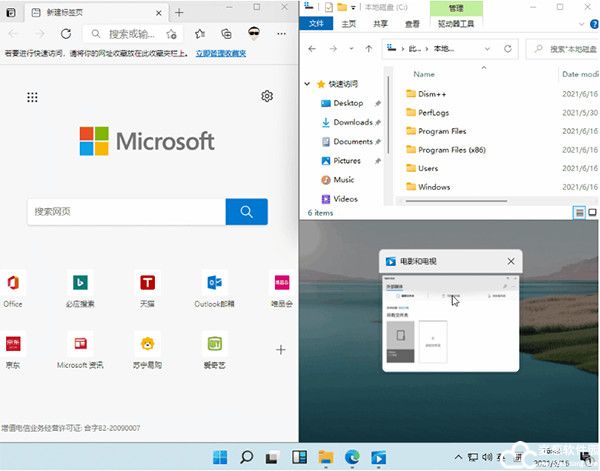The image size is (600, 471).
Task: Open the Drive Tools tab in Explorer
Action: [456, 24]
